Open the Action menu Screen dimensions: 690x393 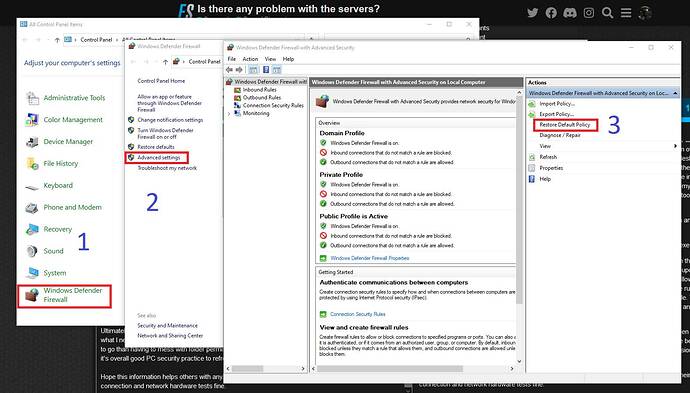point(250,59)
